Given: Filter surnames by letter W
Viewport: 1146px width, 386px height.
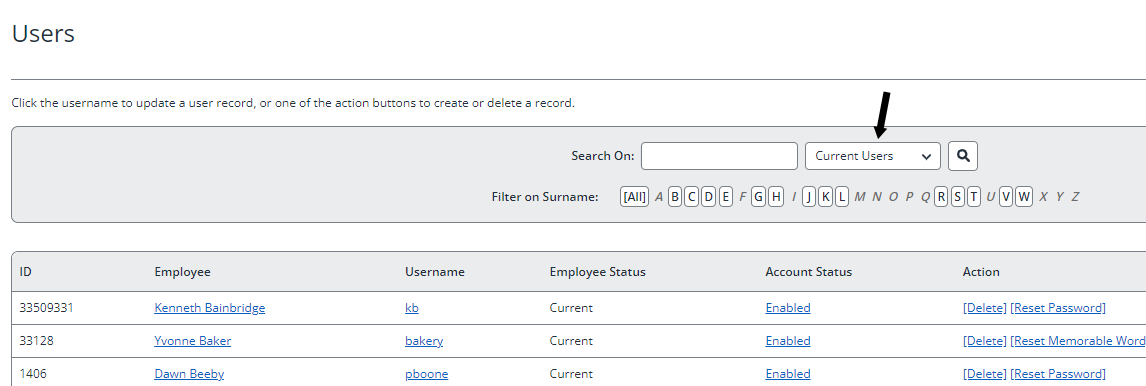Looking at the screenshot, I should coord(1024,197).
